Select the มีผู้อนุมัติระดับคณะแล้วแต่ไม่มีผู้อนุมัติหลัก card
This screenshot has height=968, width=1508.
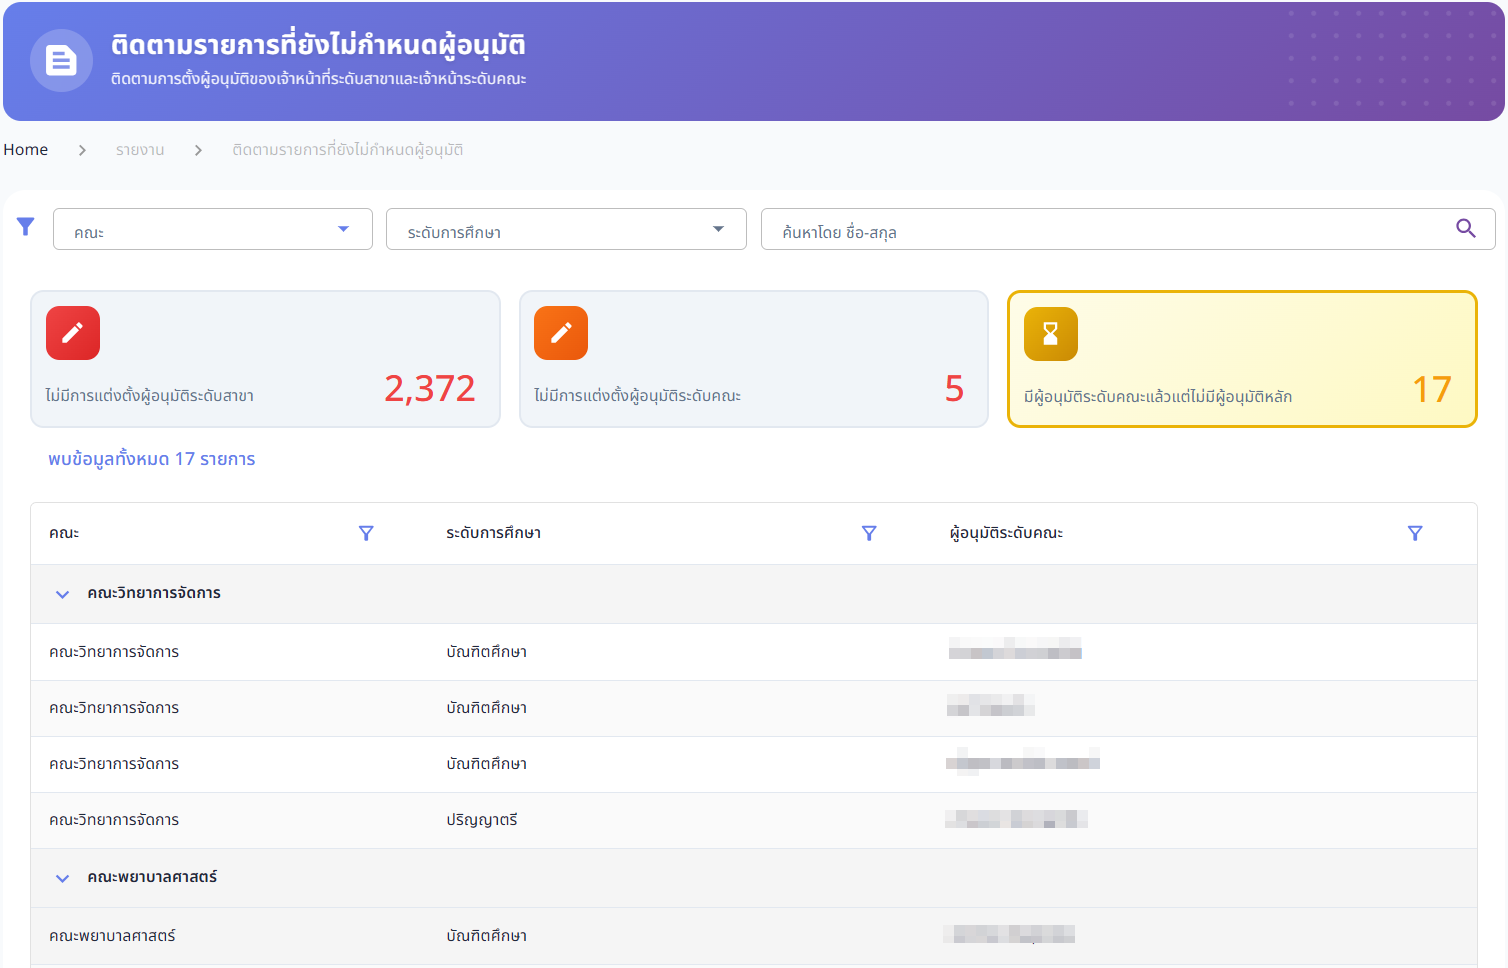tap(1241, 360)
